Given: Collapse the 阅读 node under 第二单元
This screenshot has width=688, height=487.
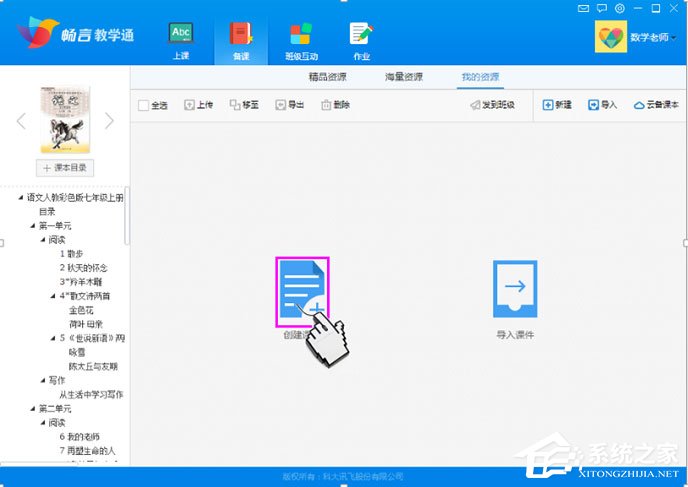Looking at the screenshot, I should [x=43, y=423].
